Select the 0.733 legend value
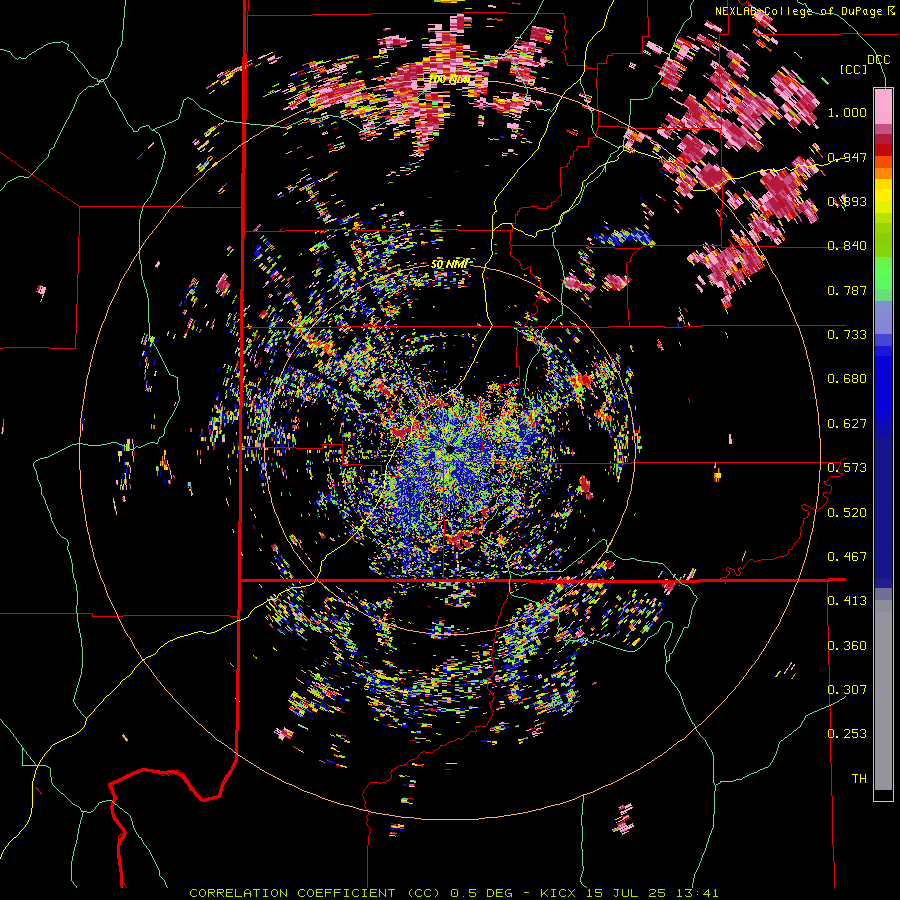900x900 pixels. (847, 335)
